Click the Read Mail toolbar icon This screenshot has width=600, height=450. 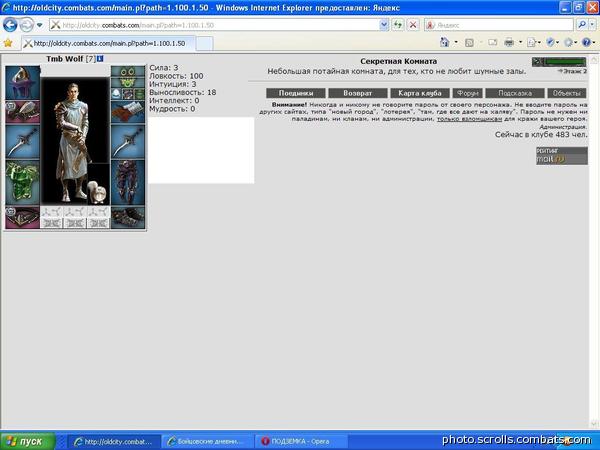pos(492,42)
